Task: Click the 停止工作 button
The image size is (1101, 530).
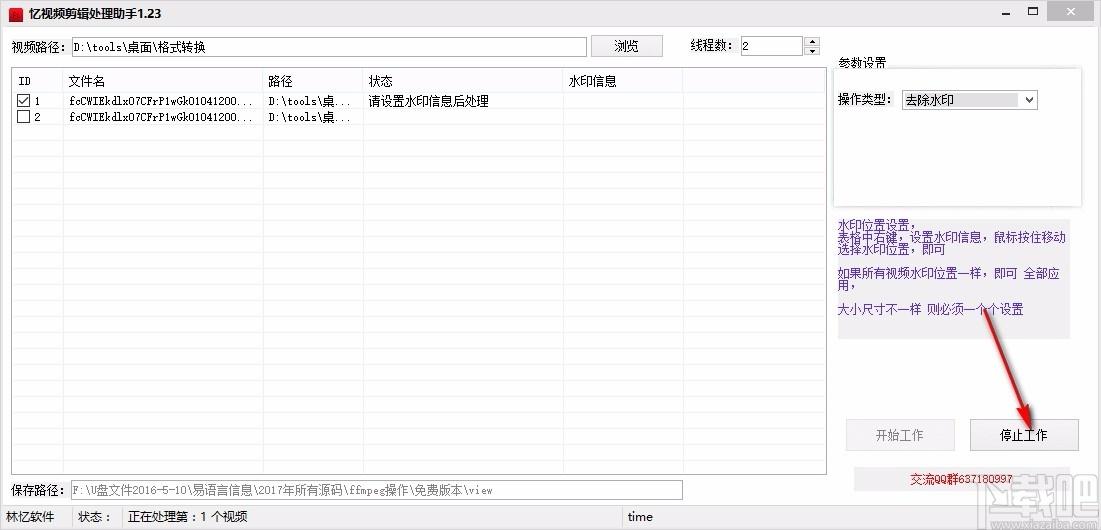Action: coord(1024,435)
